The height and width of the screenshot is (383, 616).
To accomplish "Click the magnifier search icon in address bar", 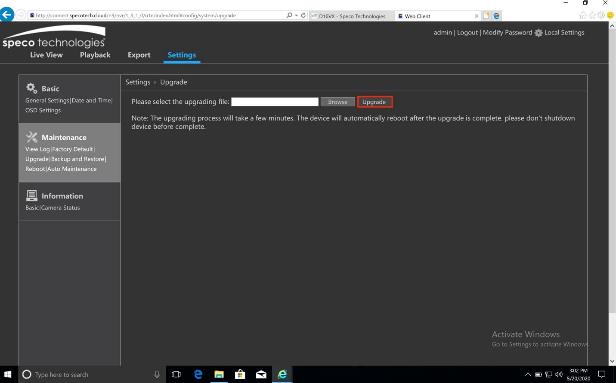I will [290, 15].
